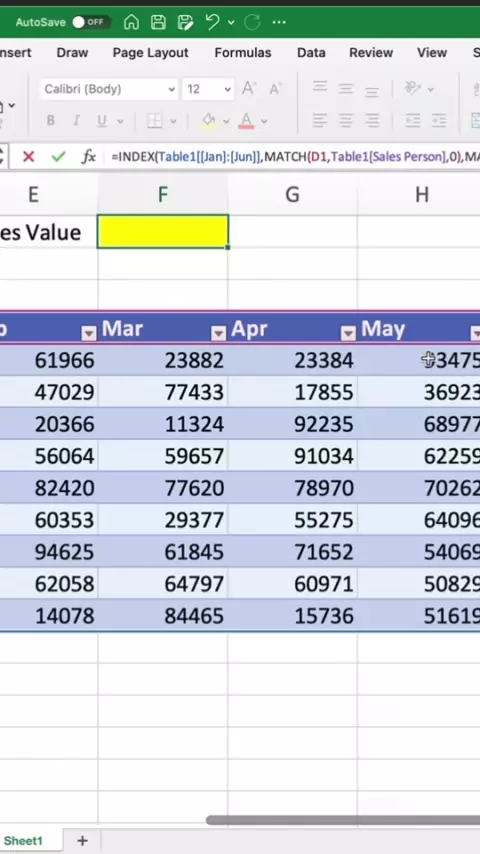Apply Bold formatting

[50, 120]
